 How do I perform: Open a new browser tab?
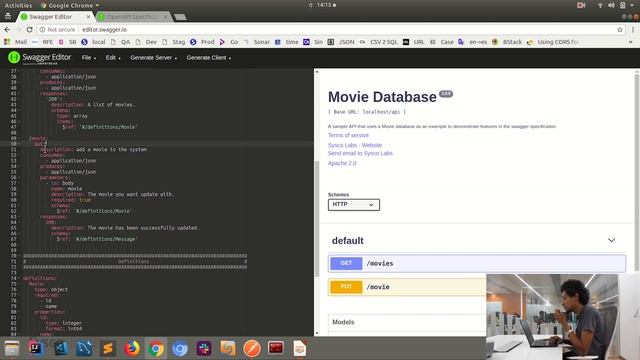pyautogui.click(x=180, y=17)
